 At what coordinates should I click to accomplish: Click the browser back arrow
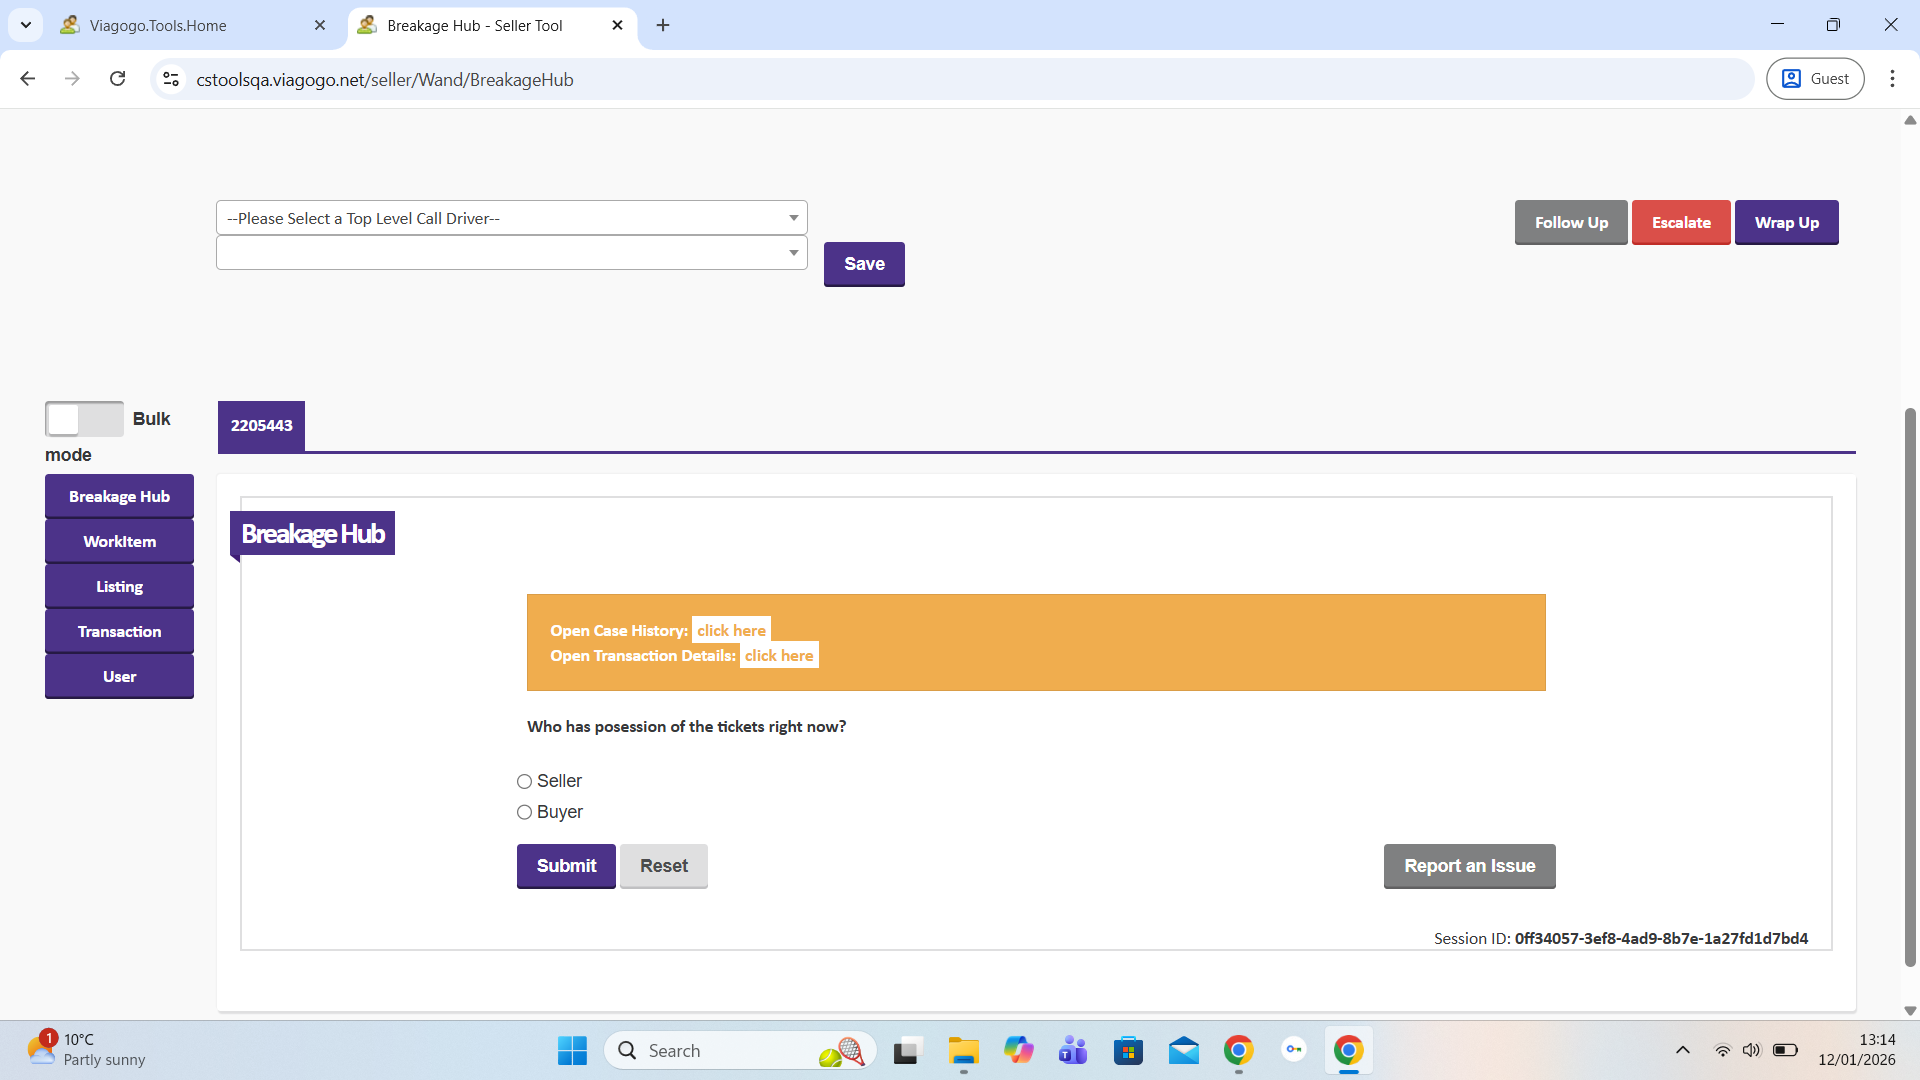tap(28, 79)
